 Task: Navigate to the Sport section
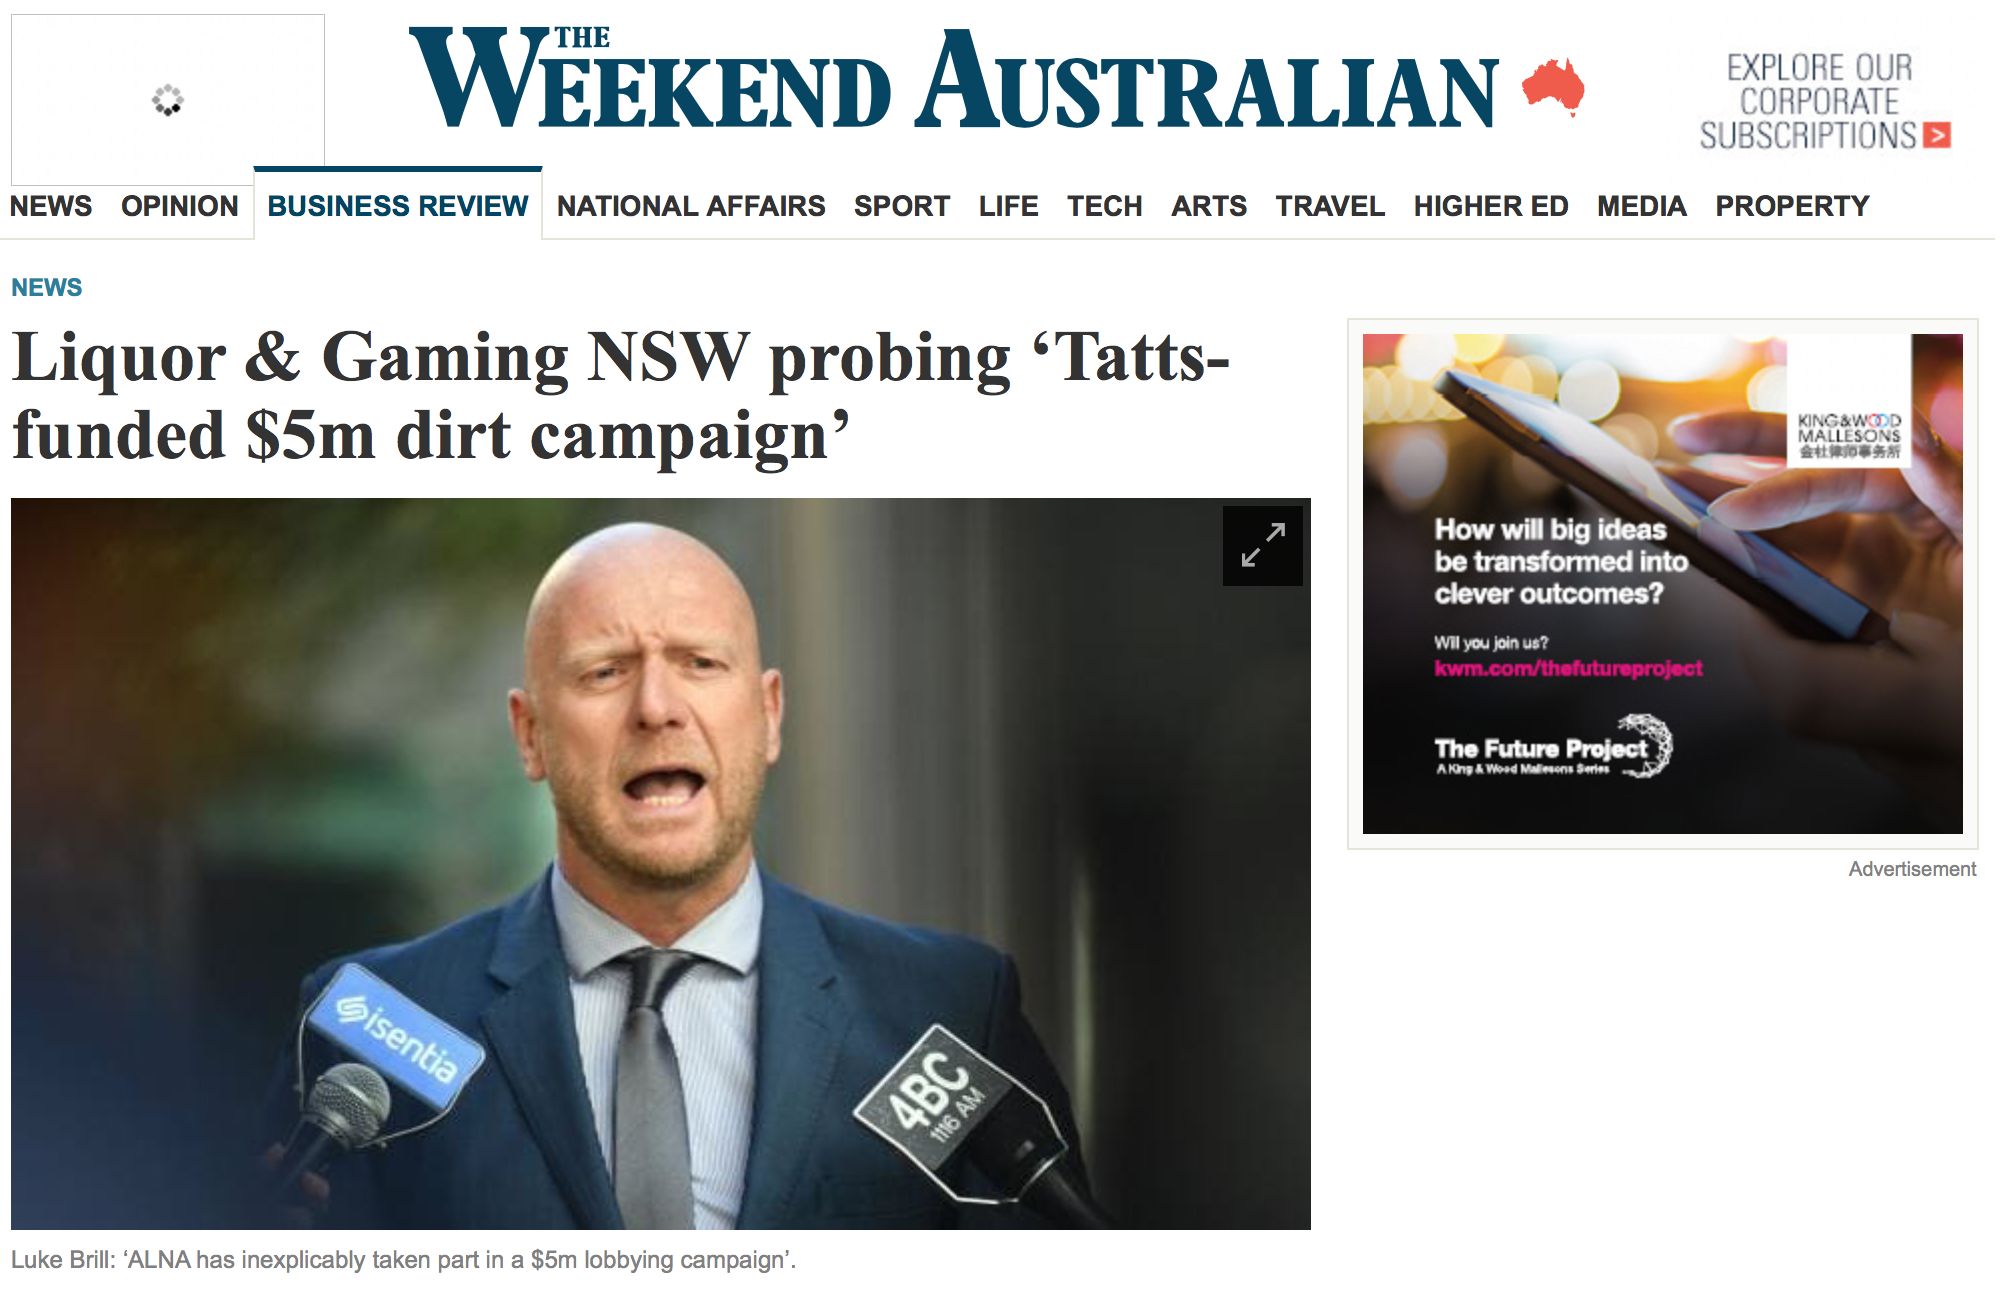pos(902,206)
